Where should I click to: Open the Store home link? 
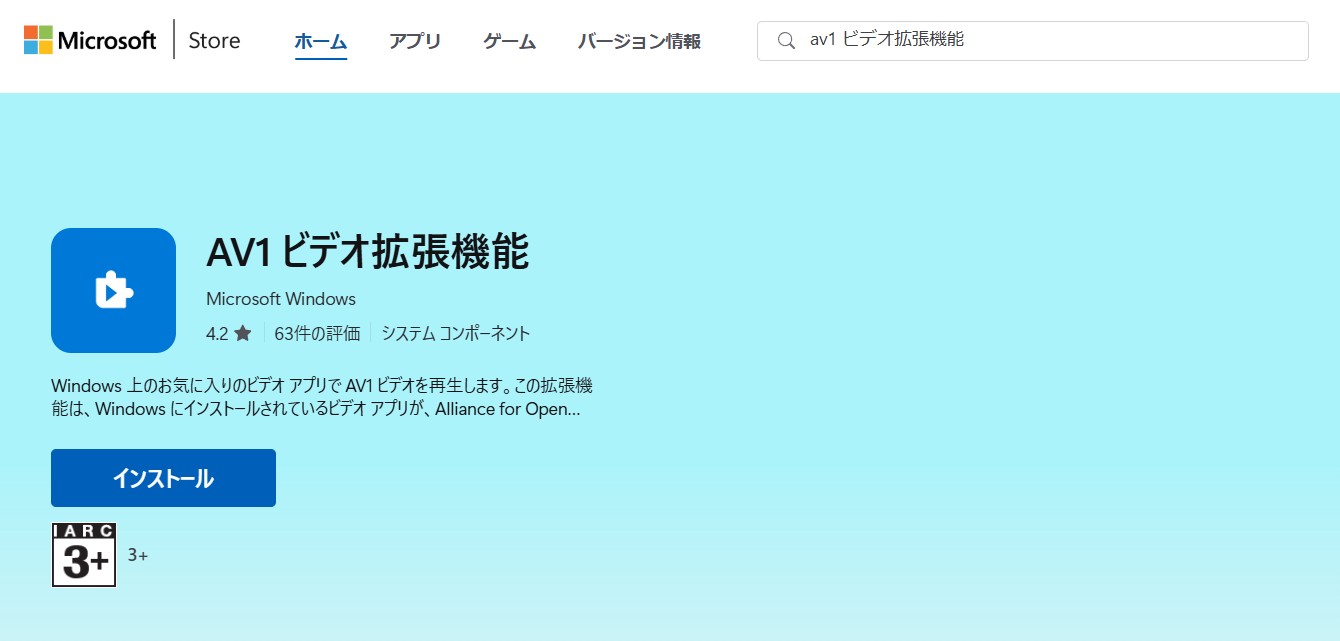tap(214, 41)
